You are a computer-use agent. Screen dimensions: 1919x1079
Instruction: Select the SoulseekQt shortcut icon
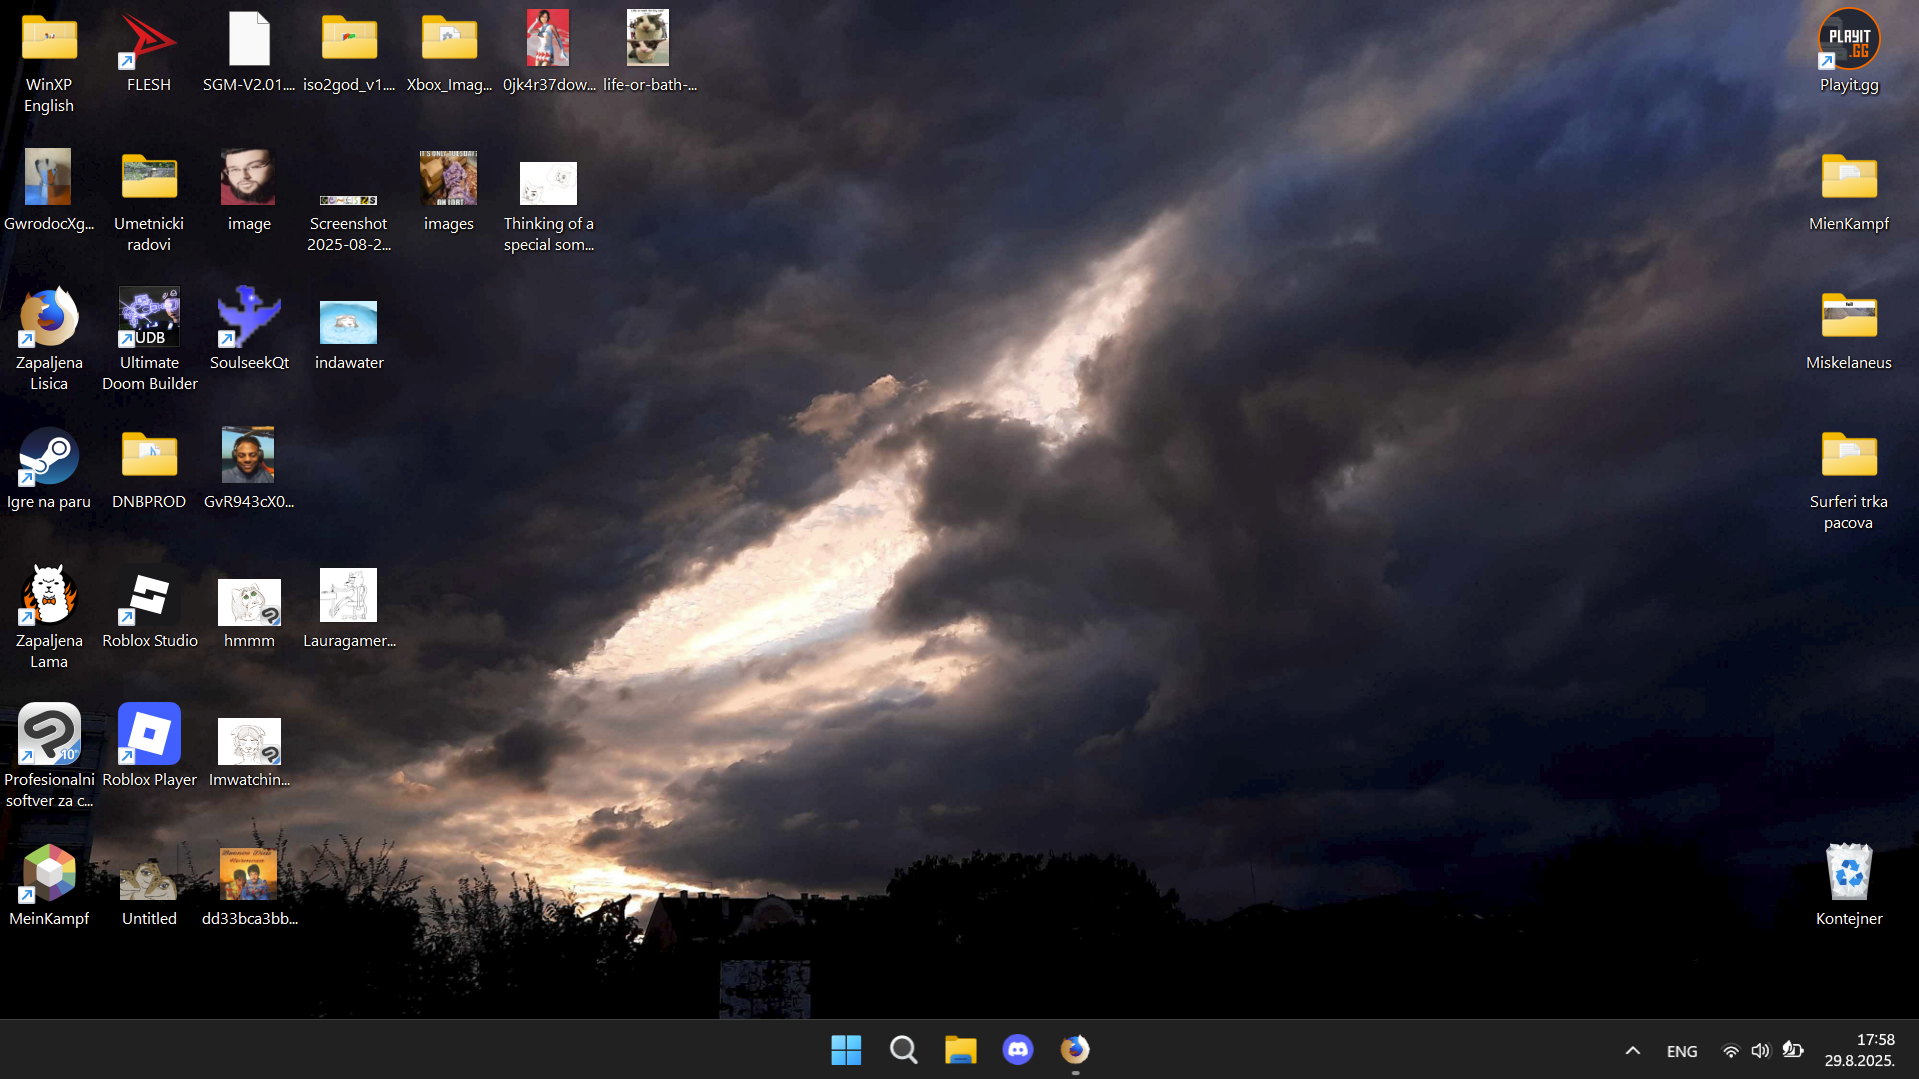coord(249,319)
